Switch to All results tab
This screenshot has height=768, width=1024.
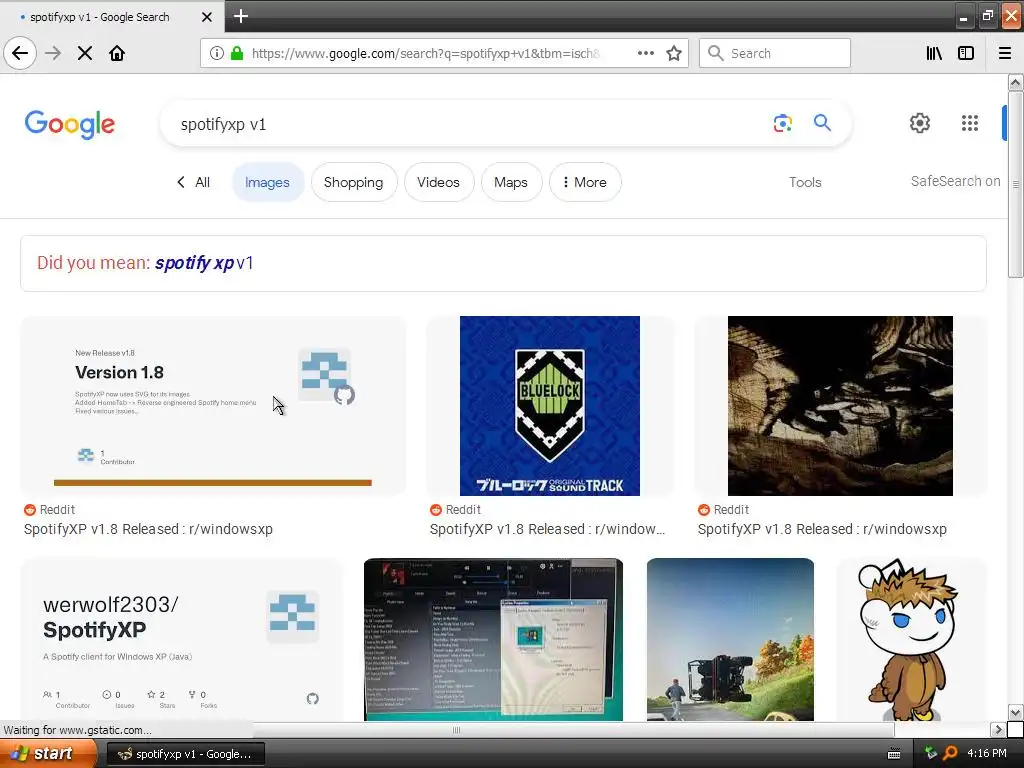point(202,182)
